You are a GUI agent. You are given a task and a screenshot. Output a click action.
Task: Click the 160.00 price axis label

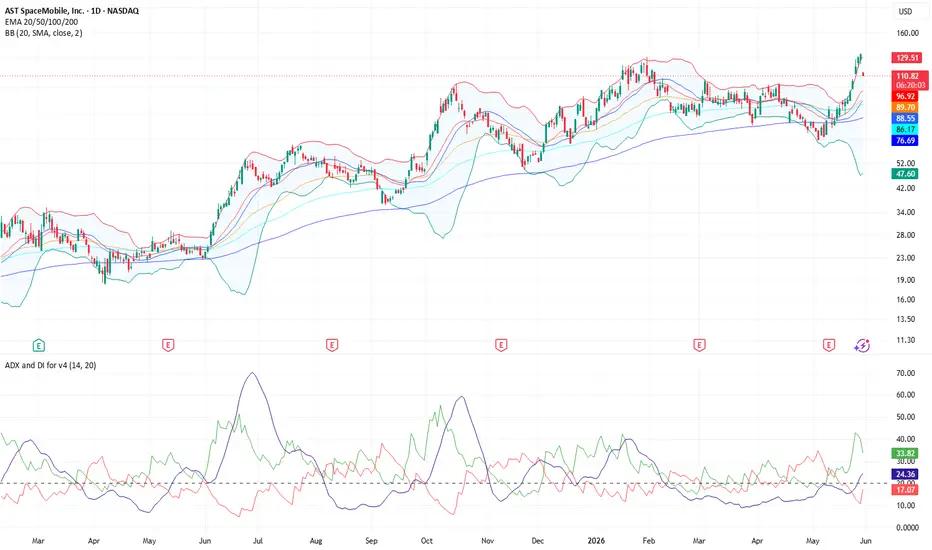point(907,33)
